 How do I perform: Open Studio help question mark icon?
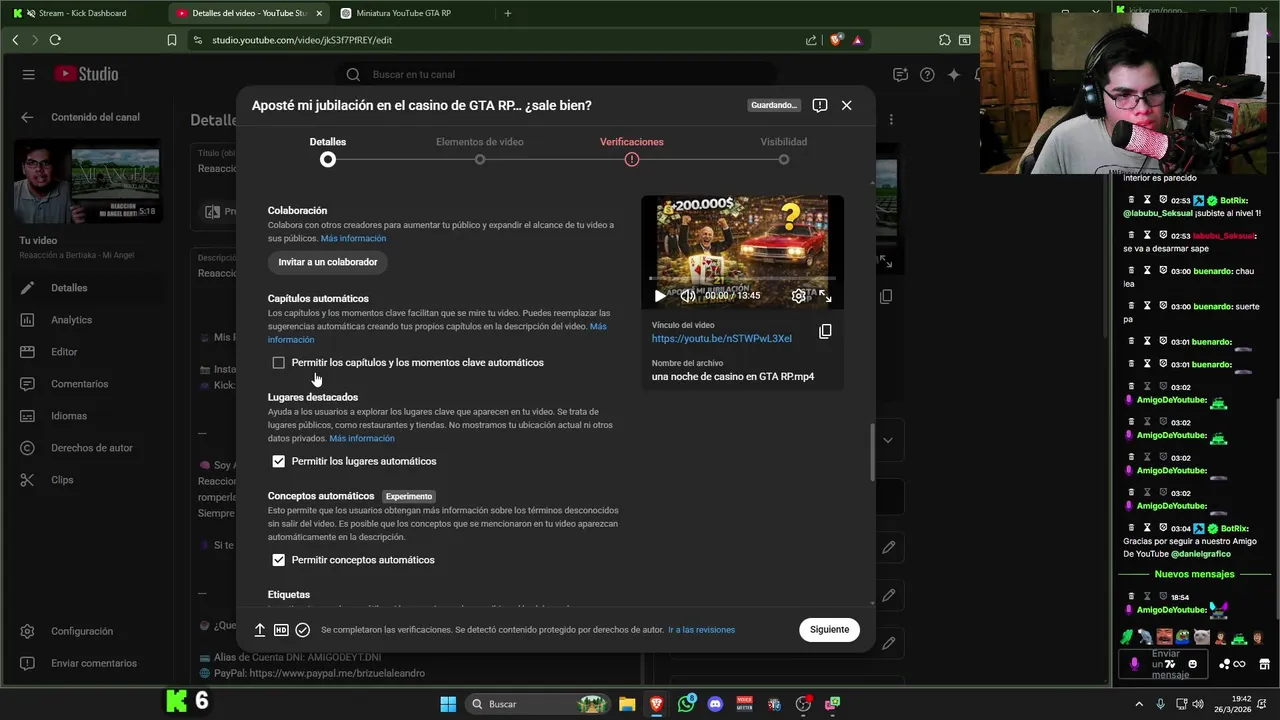click(x=927, y=75)
